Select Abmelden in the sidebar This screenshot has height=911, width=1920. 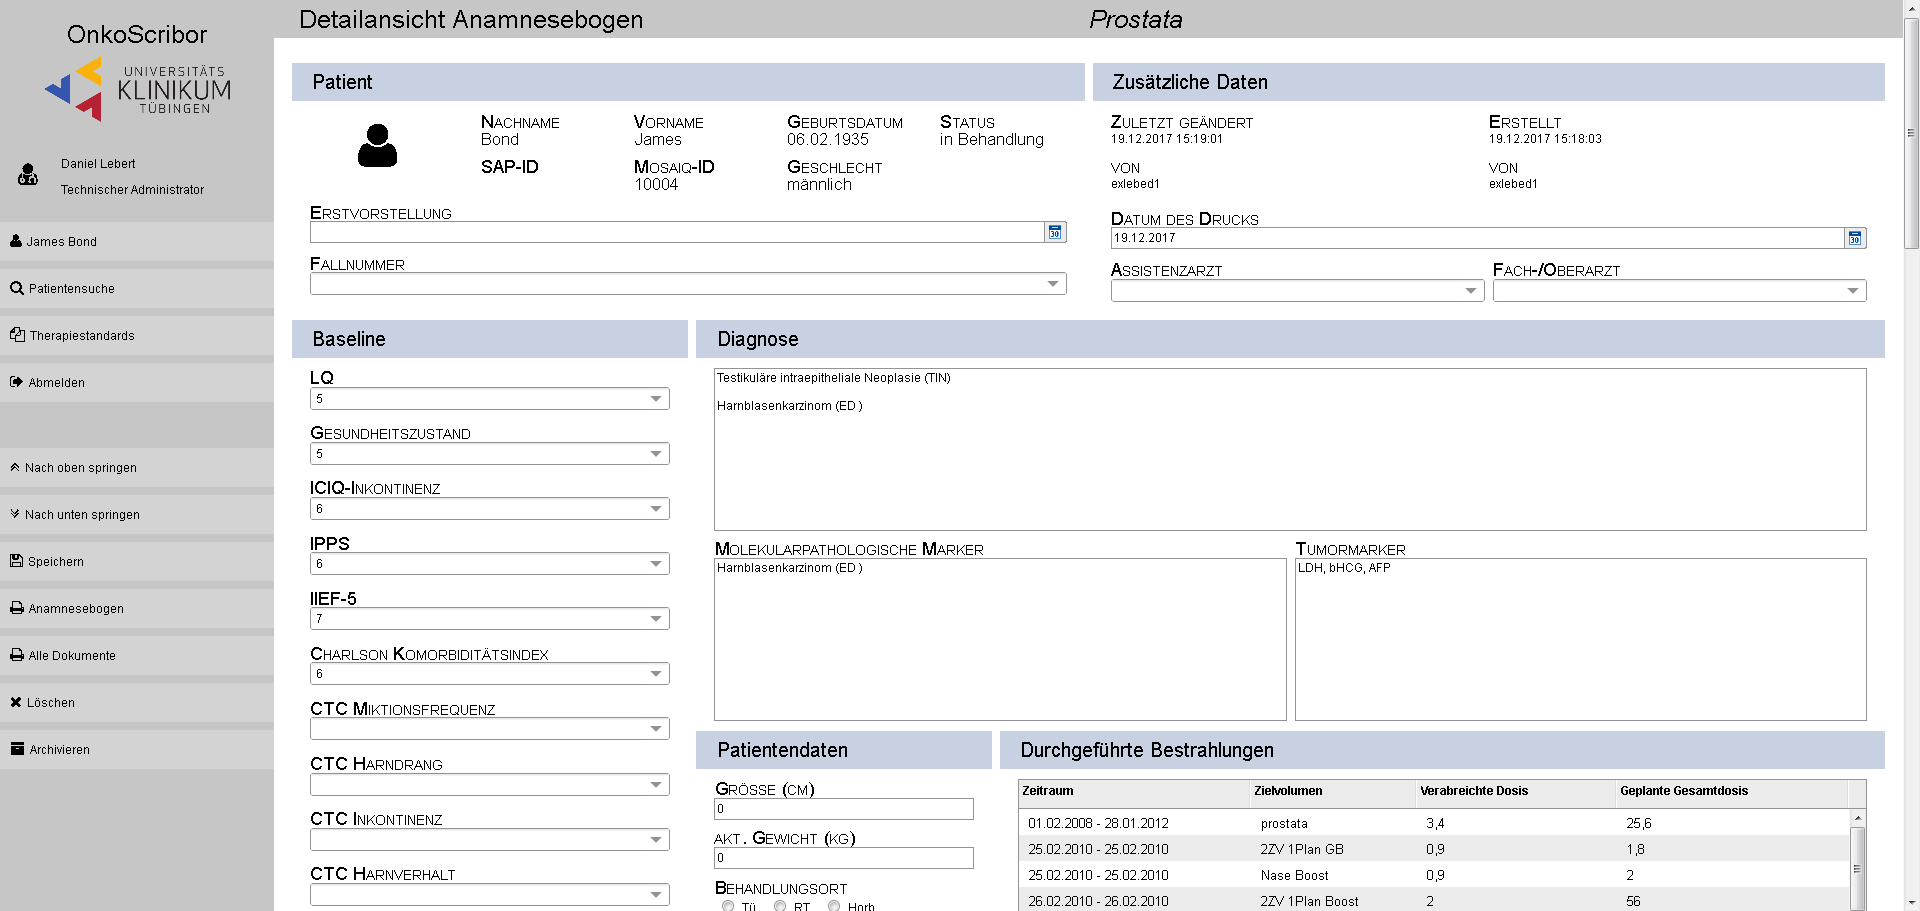137,382
